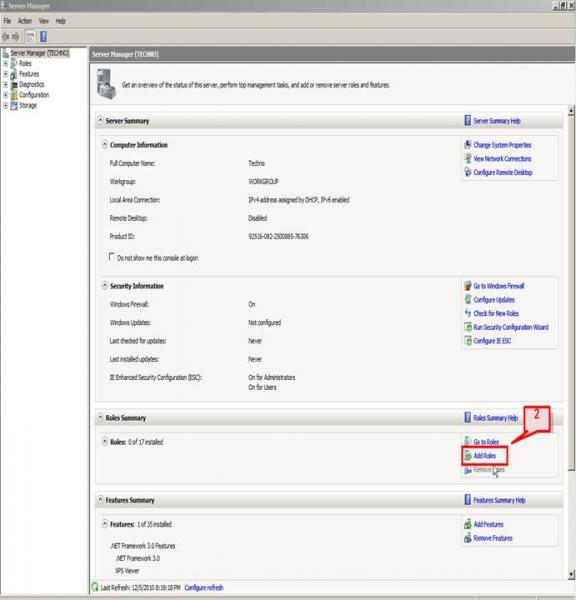This screenshot has height=600, width=576.
Task: Open the View menu
Action: (x=44, y=21)
